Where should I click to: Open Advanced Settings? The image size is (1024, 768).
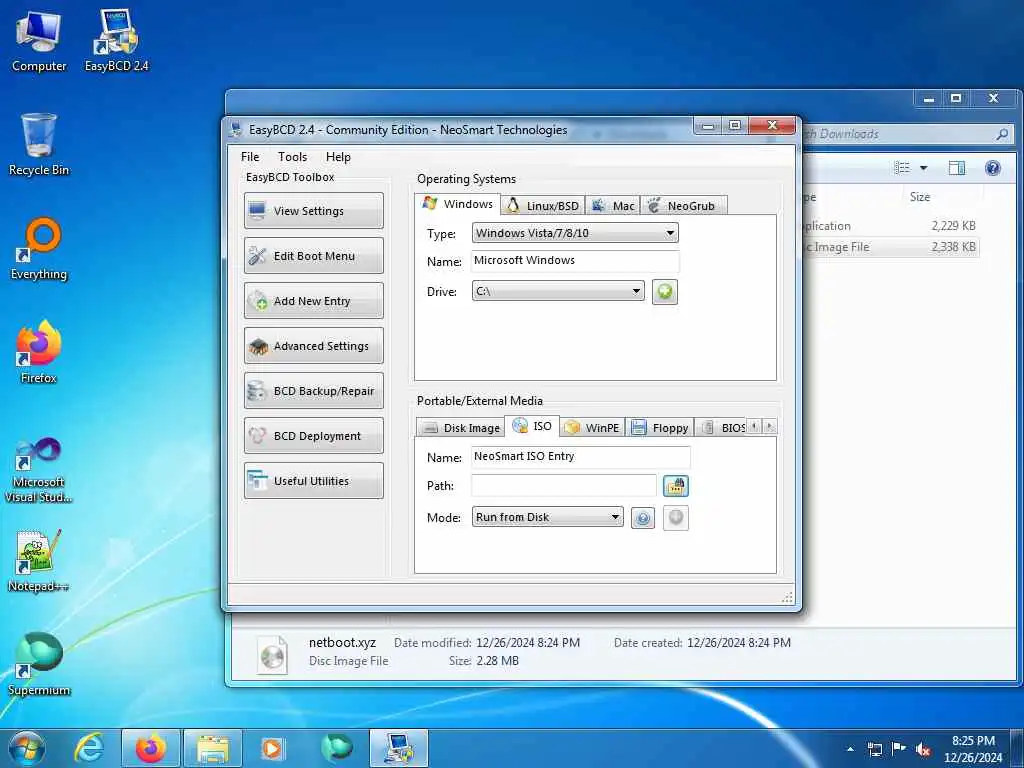(313, 345)
